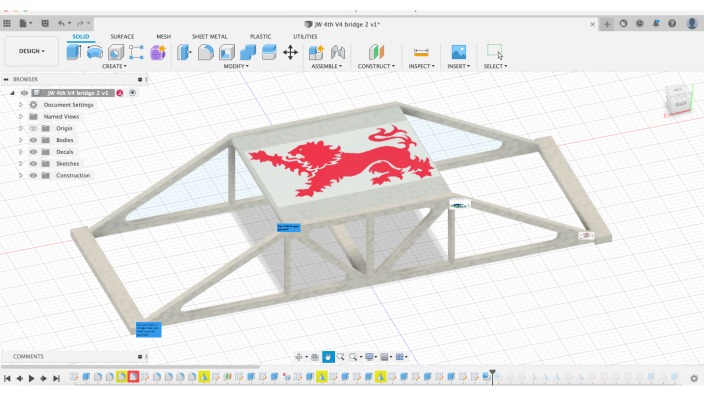Open the Insert image tool
Viewport: 704px width, 396px height.
(x=458, y=52)
